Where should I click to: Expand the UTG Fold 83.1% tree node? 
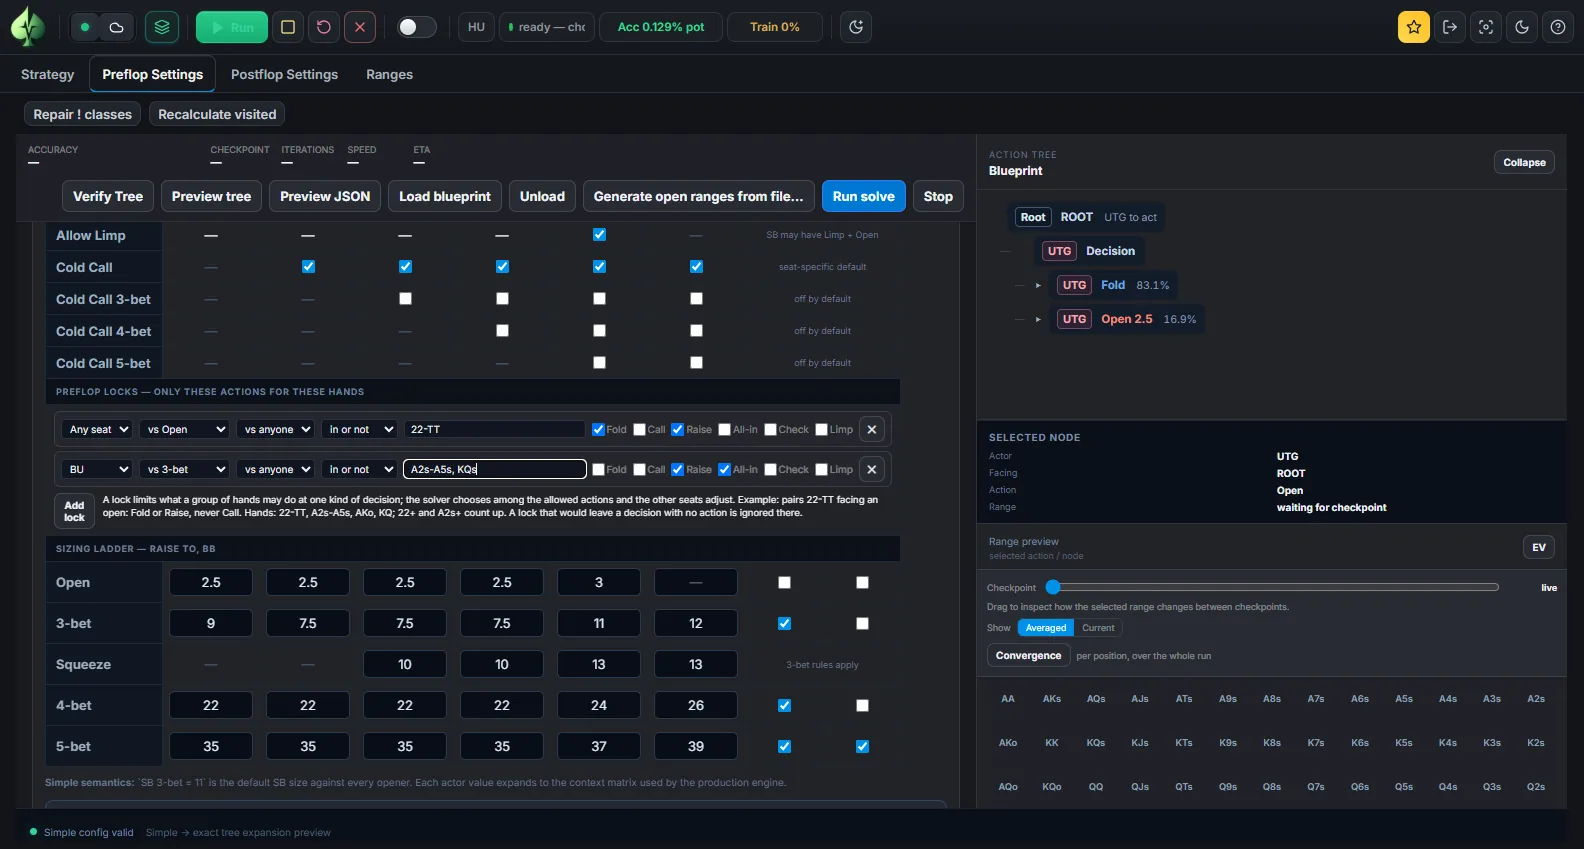coord(1038,285)
